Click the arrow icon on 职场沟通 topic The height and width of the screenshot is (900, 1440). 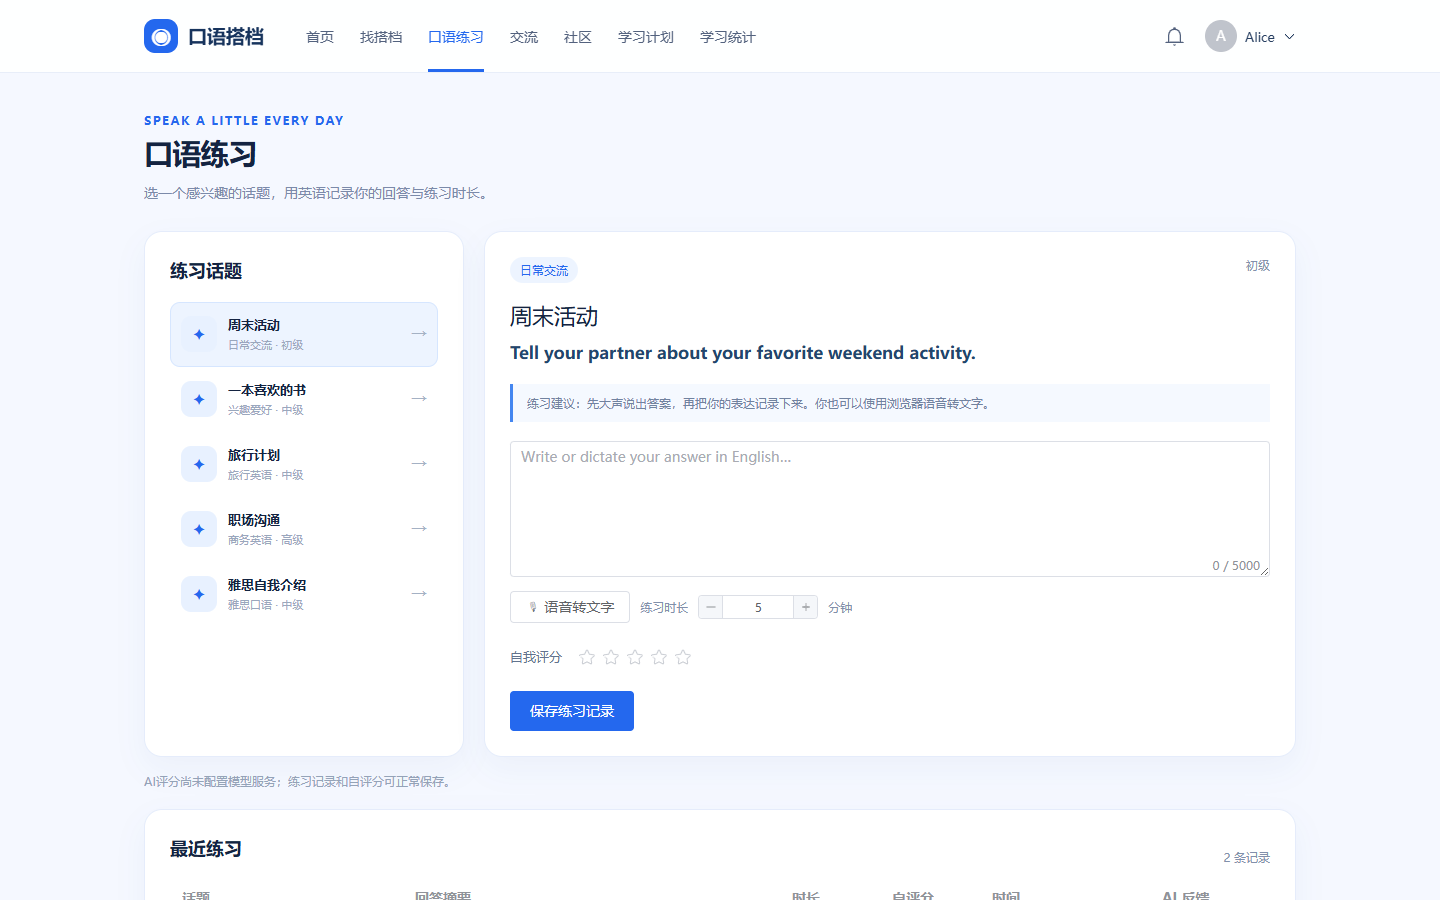[419, 528]
